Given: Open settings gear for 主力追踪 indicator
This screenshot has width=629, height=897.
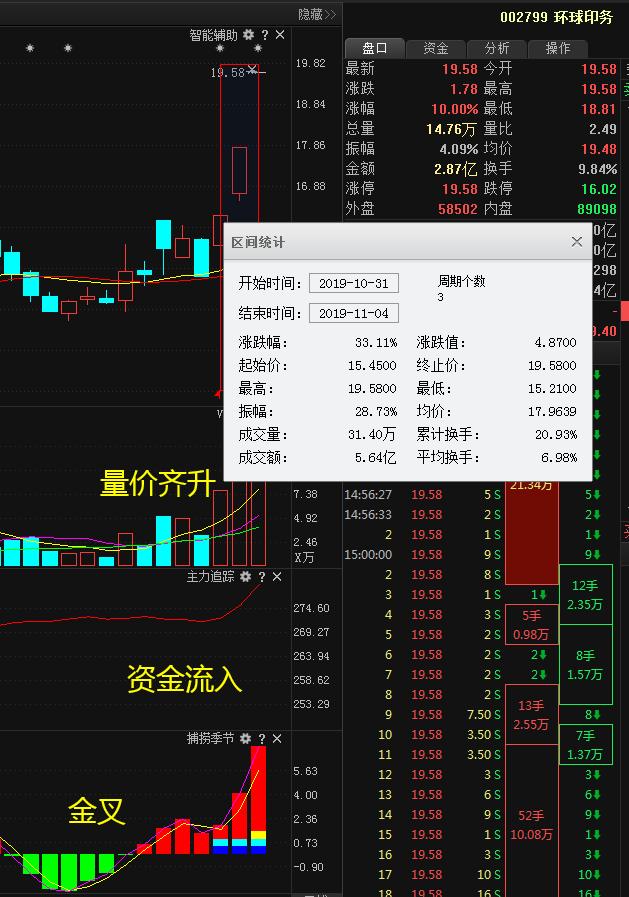Looking at the screenshot, I should coord(245,577).
